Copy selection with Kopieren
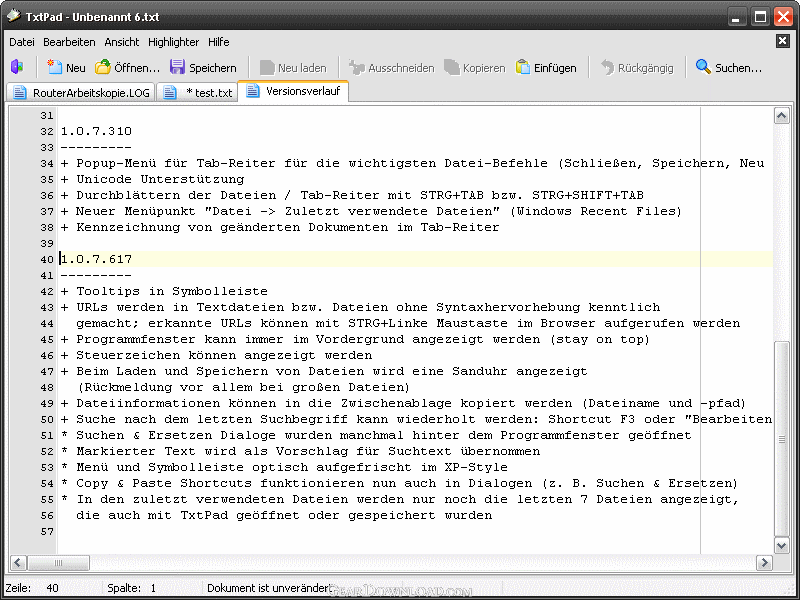 coord(474,67)
